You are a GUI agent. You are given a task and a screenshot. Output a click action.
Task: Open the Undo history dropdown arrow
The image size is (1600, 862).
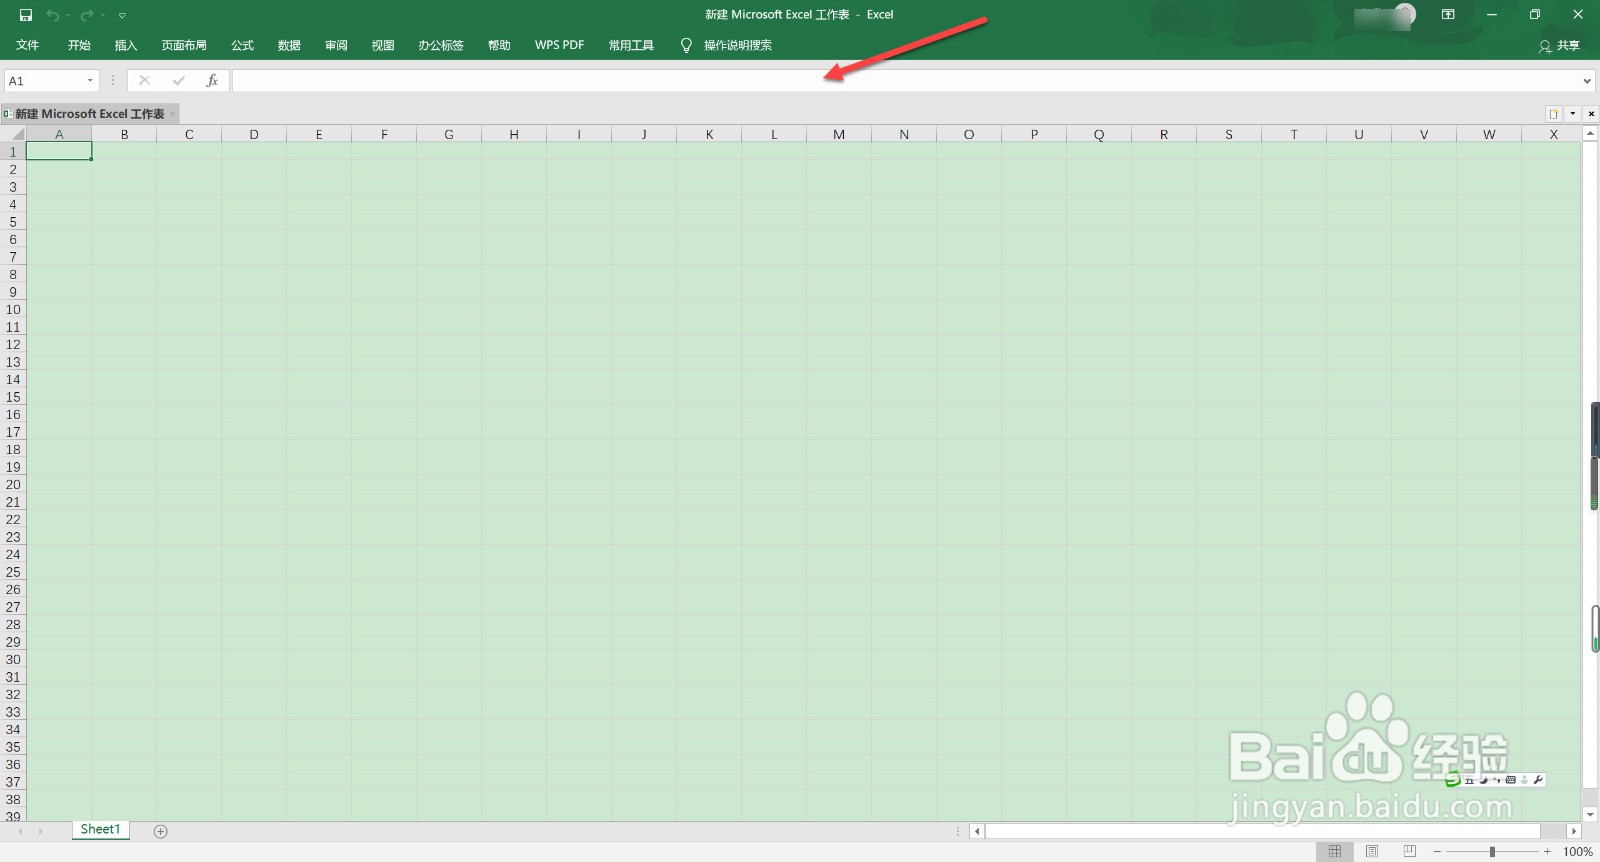[x=68, y=15]
